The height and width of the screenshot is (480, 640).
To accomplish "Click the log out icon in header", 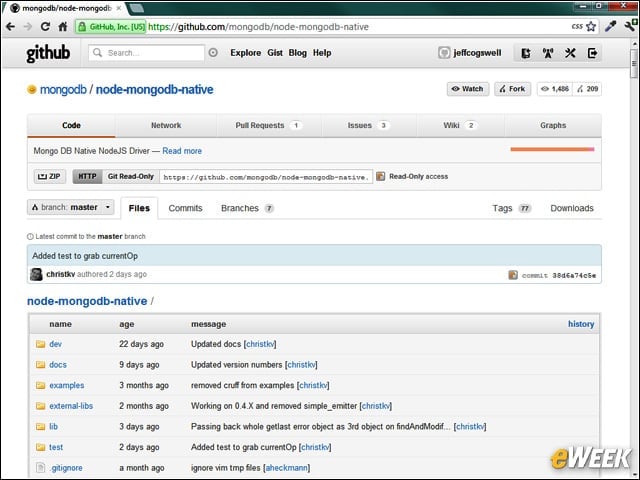I will pos(592,53).
